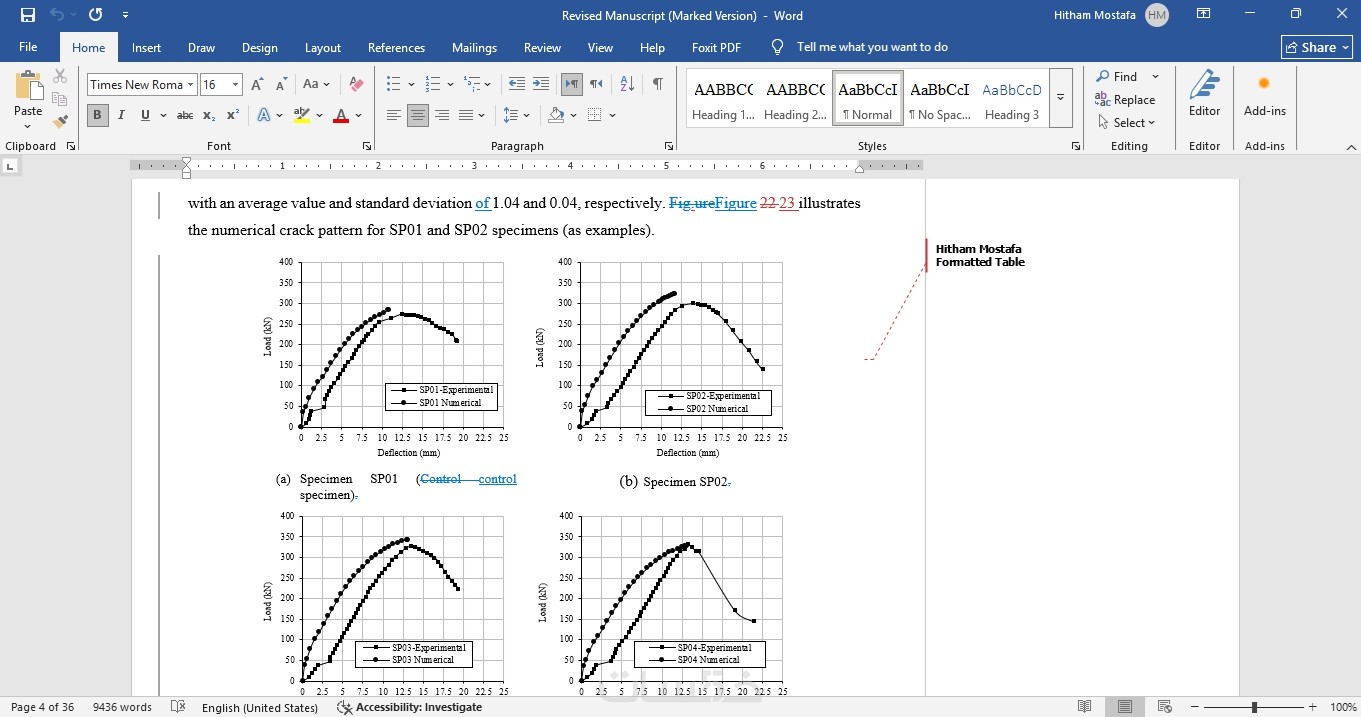Open the Editor proofing tool
The height and width of the screenshot is (717, 1361).
pos(1204,98)
